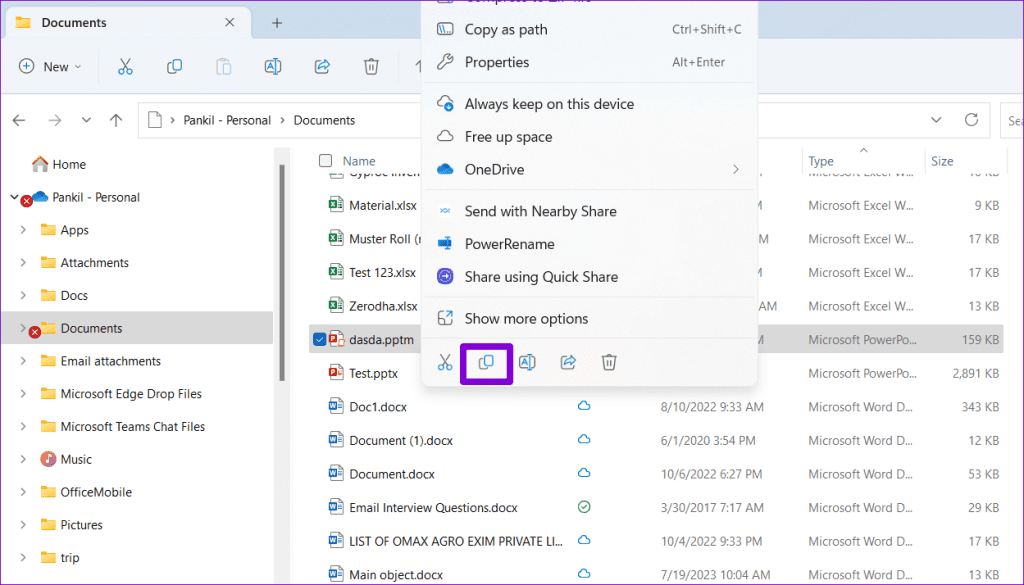Select the Cut scissors icon in the context menu

point(444,362)
